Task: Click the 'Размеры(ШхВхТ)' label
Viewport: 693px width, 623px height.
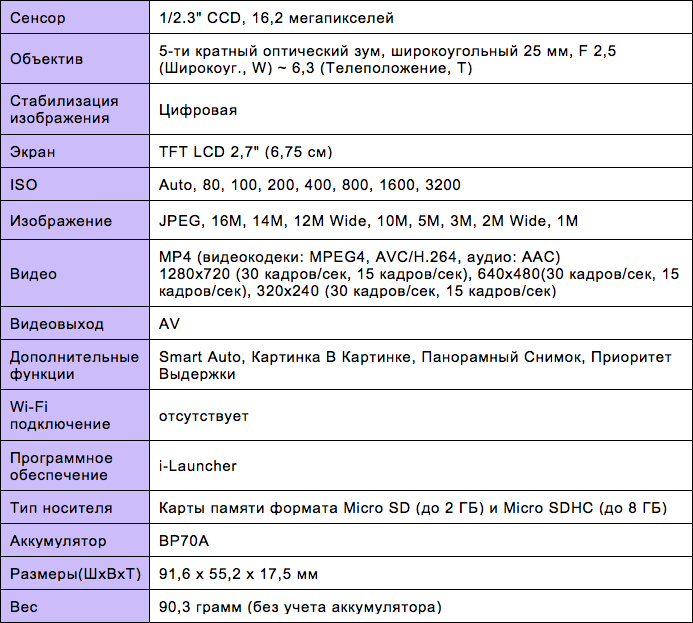Action: click(x=75, y=574)
